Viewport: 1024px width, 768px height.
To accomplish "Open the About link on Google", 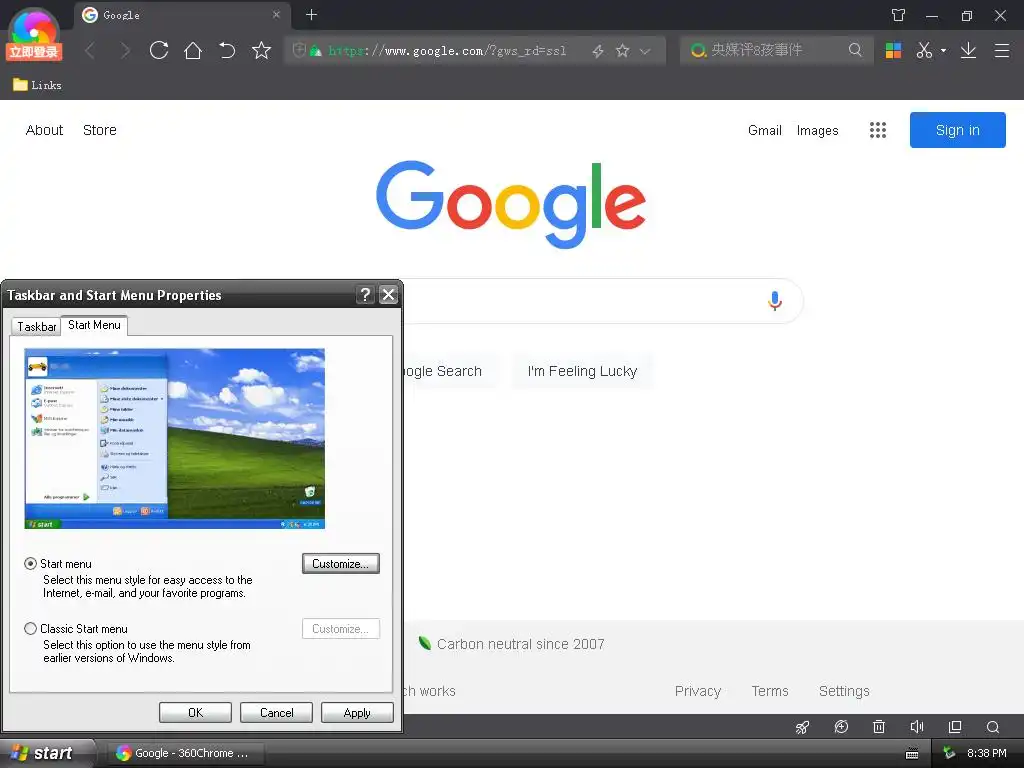I will (44, 130).
